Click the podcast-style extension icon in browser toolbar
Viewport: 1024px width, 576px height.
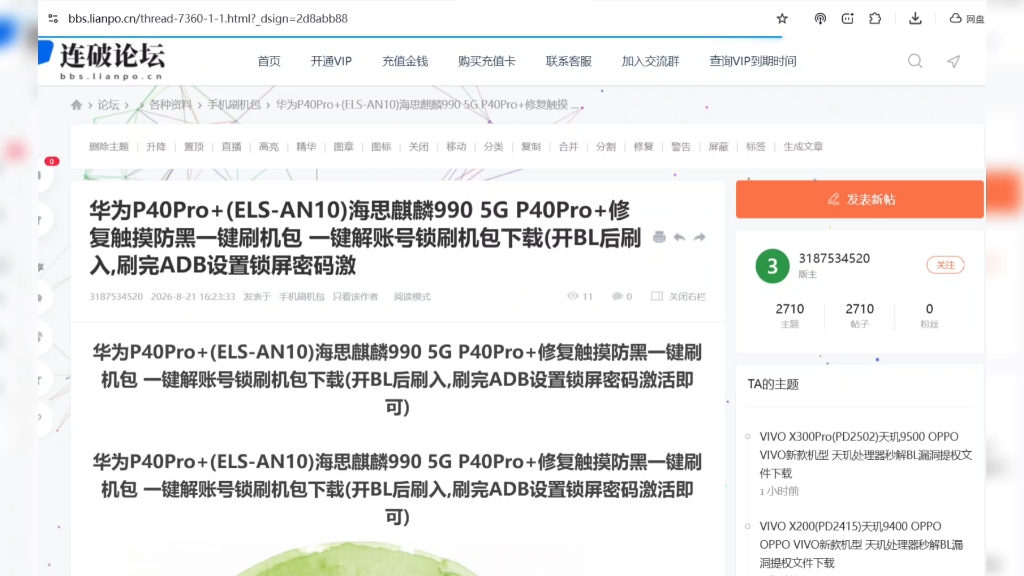(820, 18)
